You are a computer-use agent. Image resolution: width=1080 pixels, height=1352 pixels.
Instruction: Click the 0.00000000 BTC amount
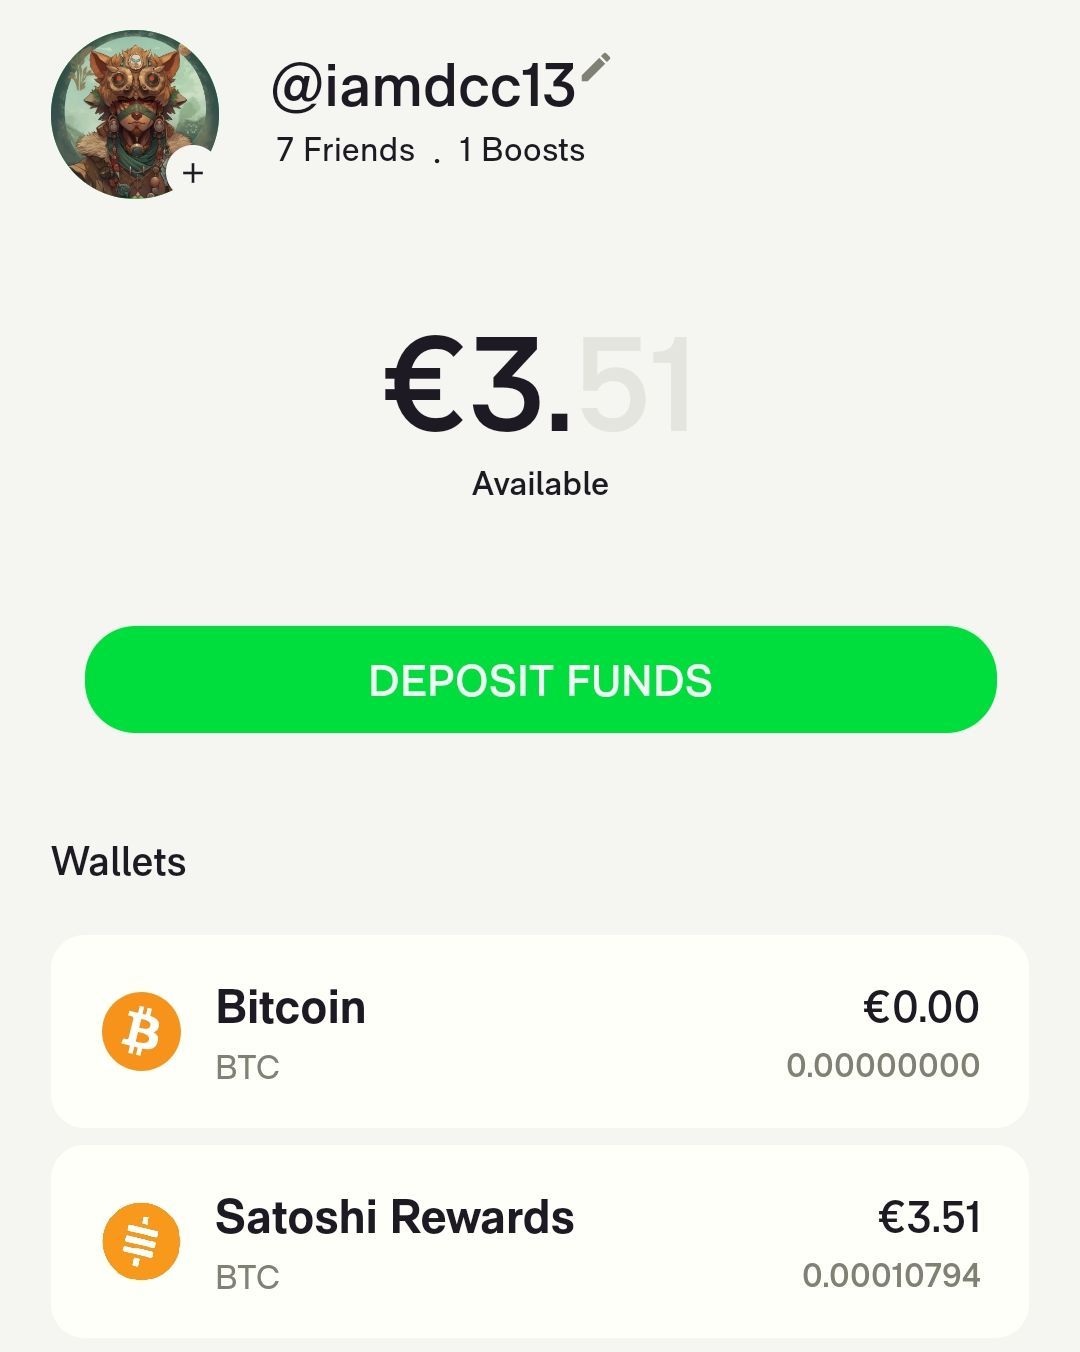pyautogui.click(x=882, y=1065)
